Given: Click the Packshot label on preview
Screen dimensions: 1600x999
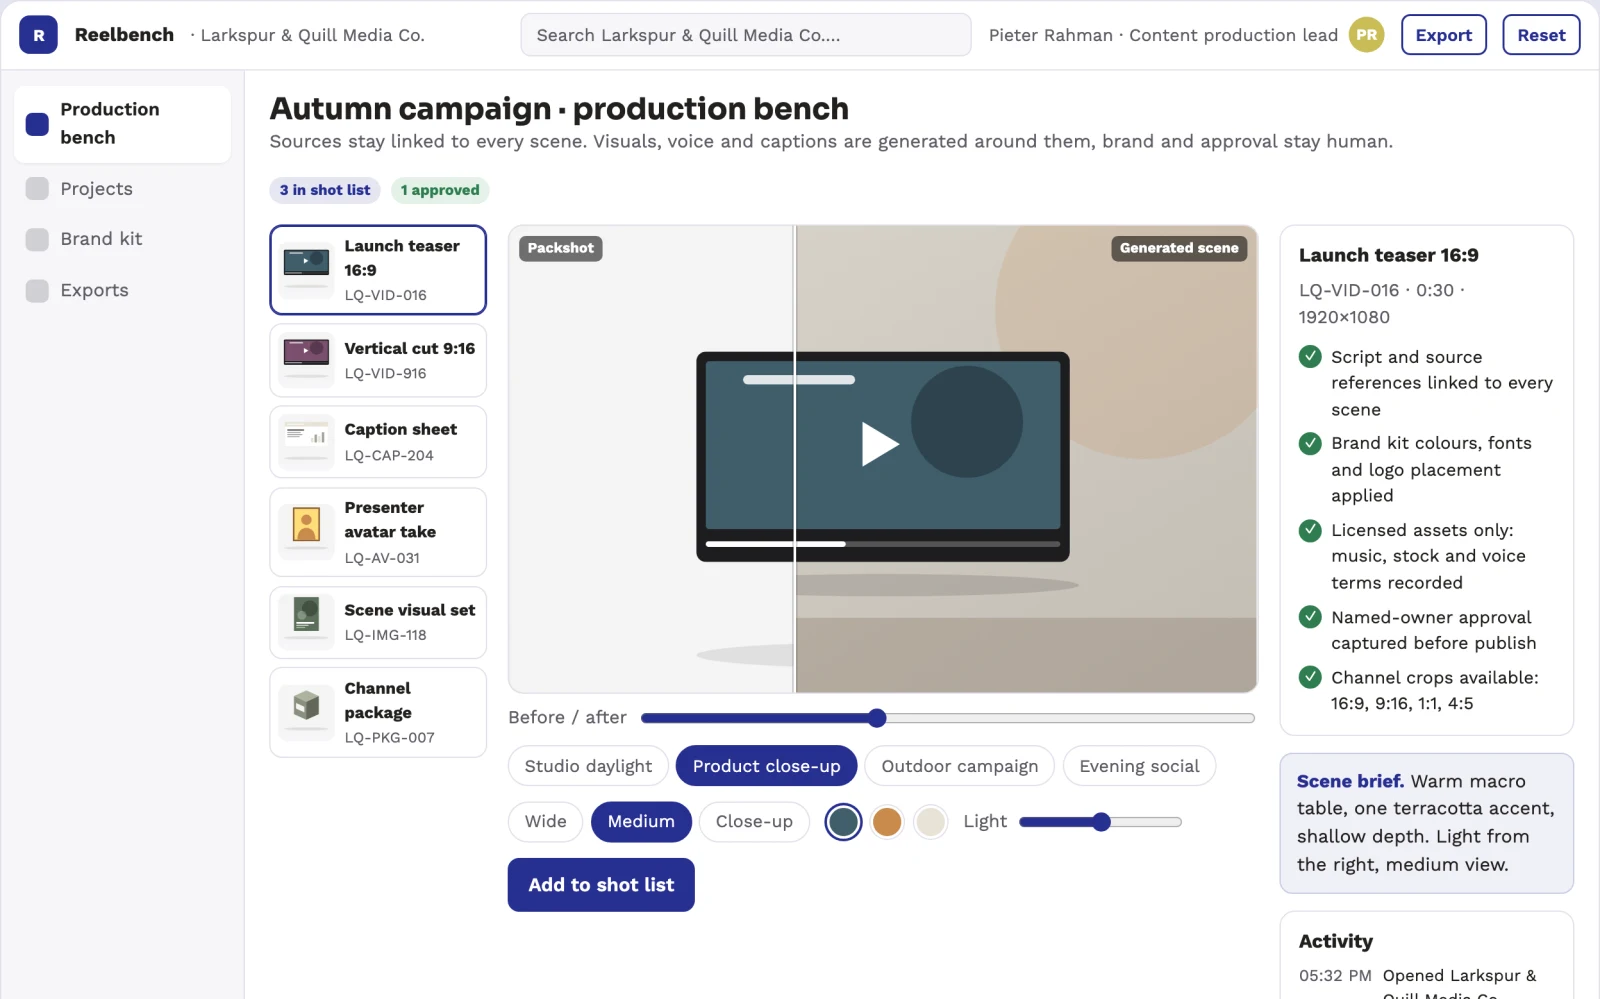Looking at the screenshot, I should click(x=560, y=248).
